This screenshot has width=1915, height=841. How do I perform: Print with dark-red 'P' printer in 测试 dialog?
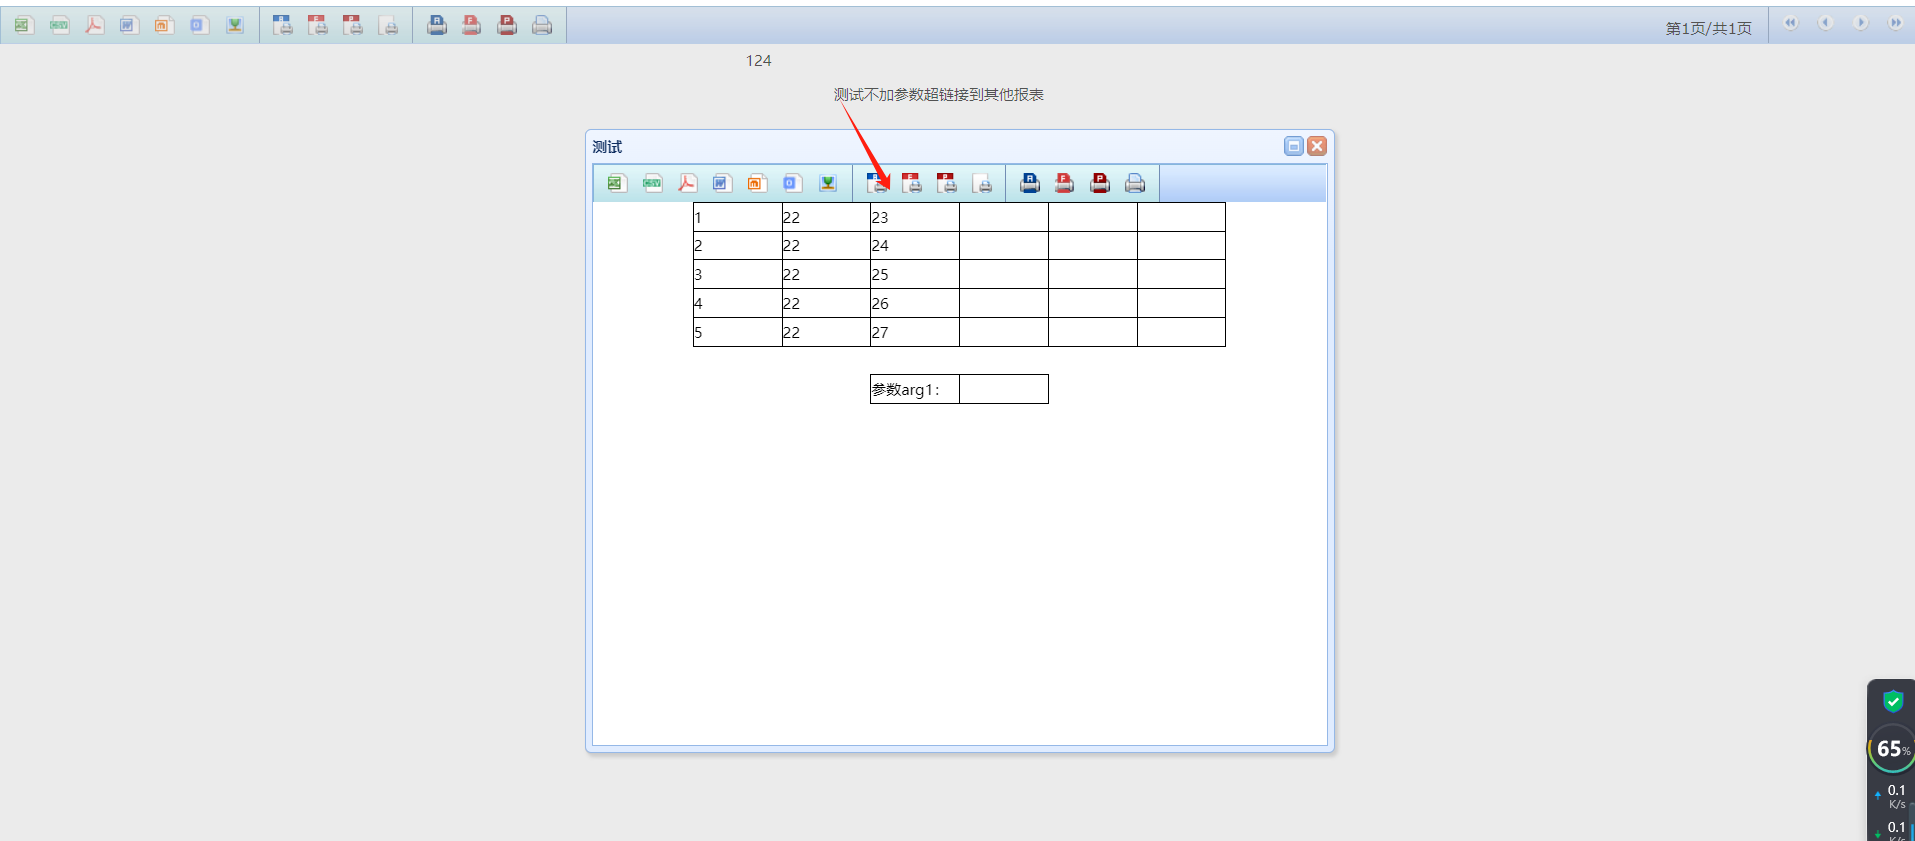pos(1100,183)
